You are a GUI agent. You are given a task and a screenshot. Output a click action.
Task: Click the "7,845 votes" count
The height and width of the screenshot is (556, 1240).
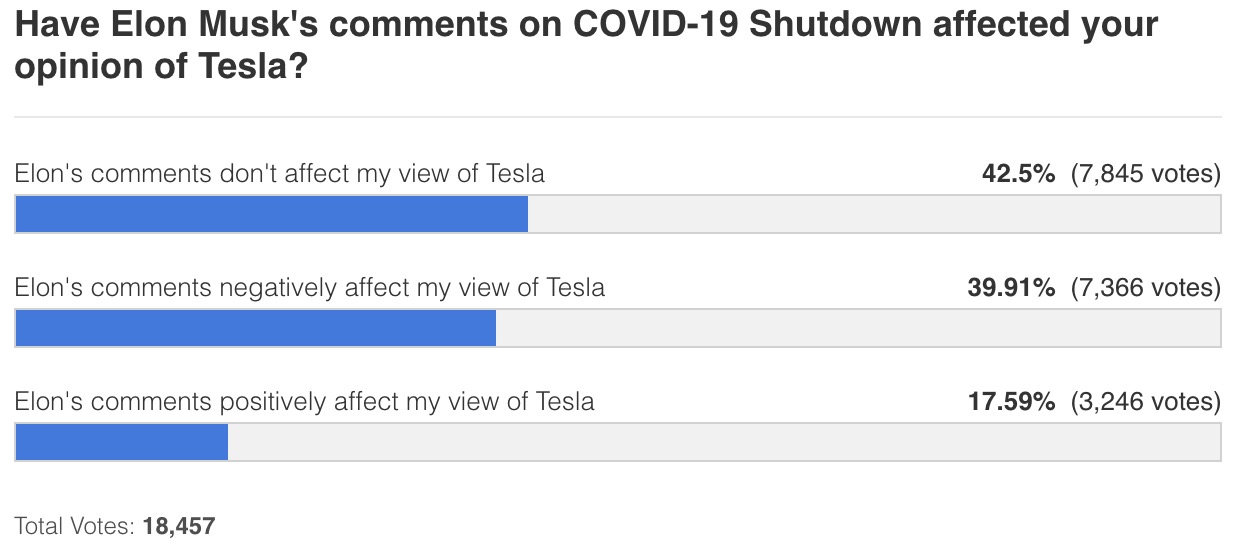1145,174
